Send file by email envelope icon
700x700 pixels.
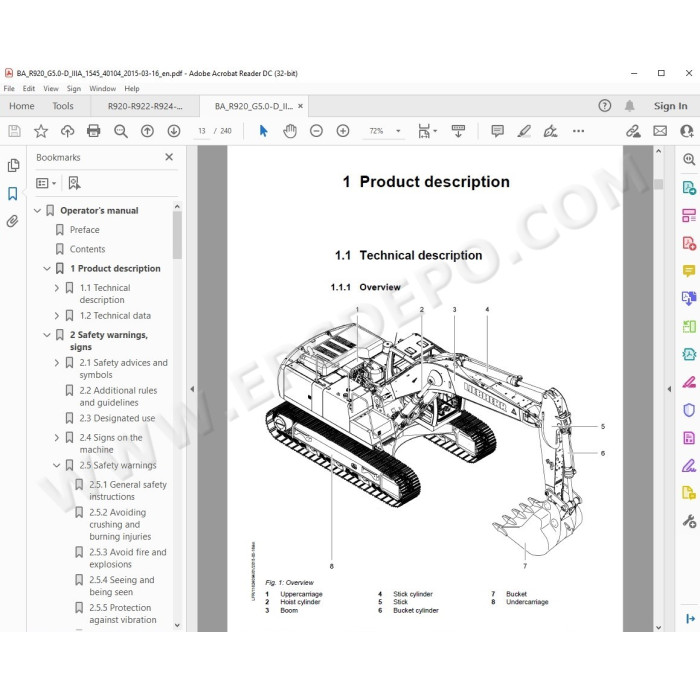(x=660, y=131)
